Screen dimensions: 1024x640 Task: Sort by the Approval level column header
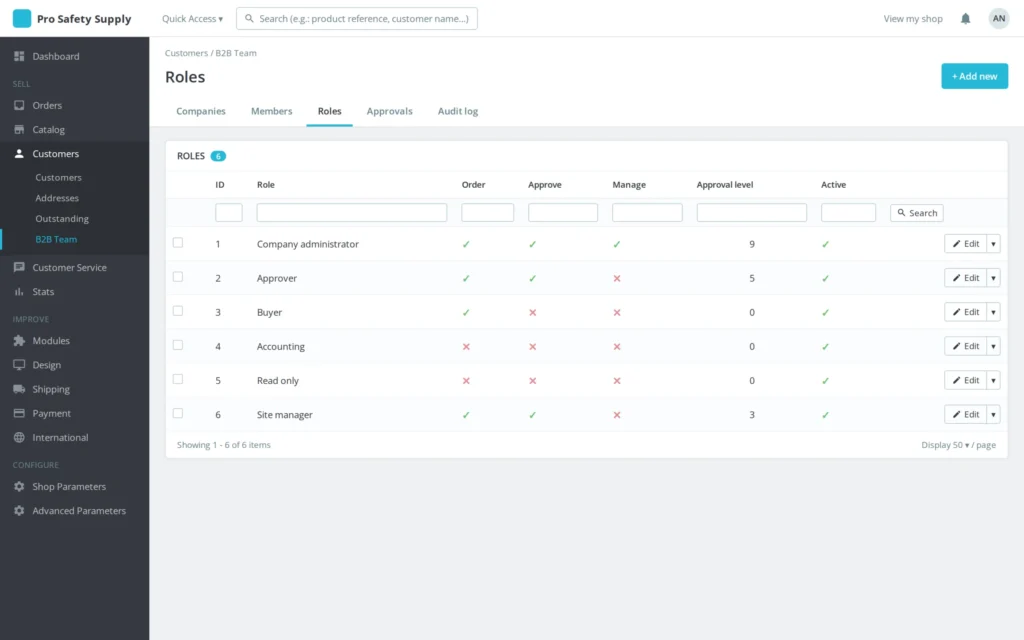click(x=724, y=185)
